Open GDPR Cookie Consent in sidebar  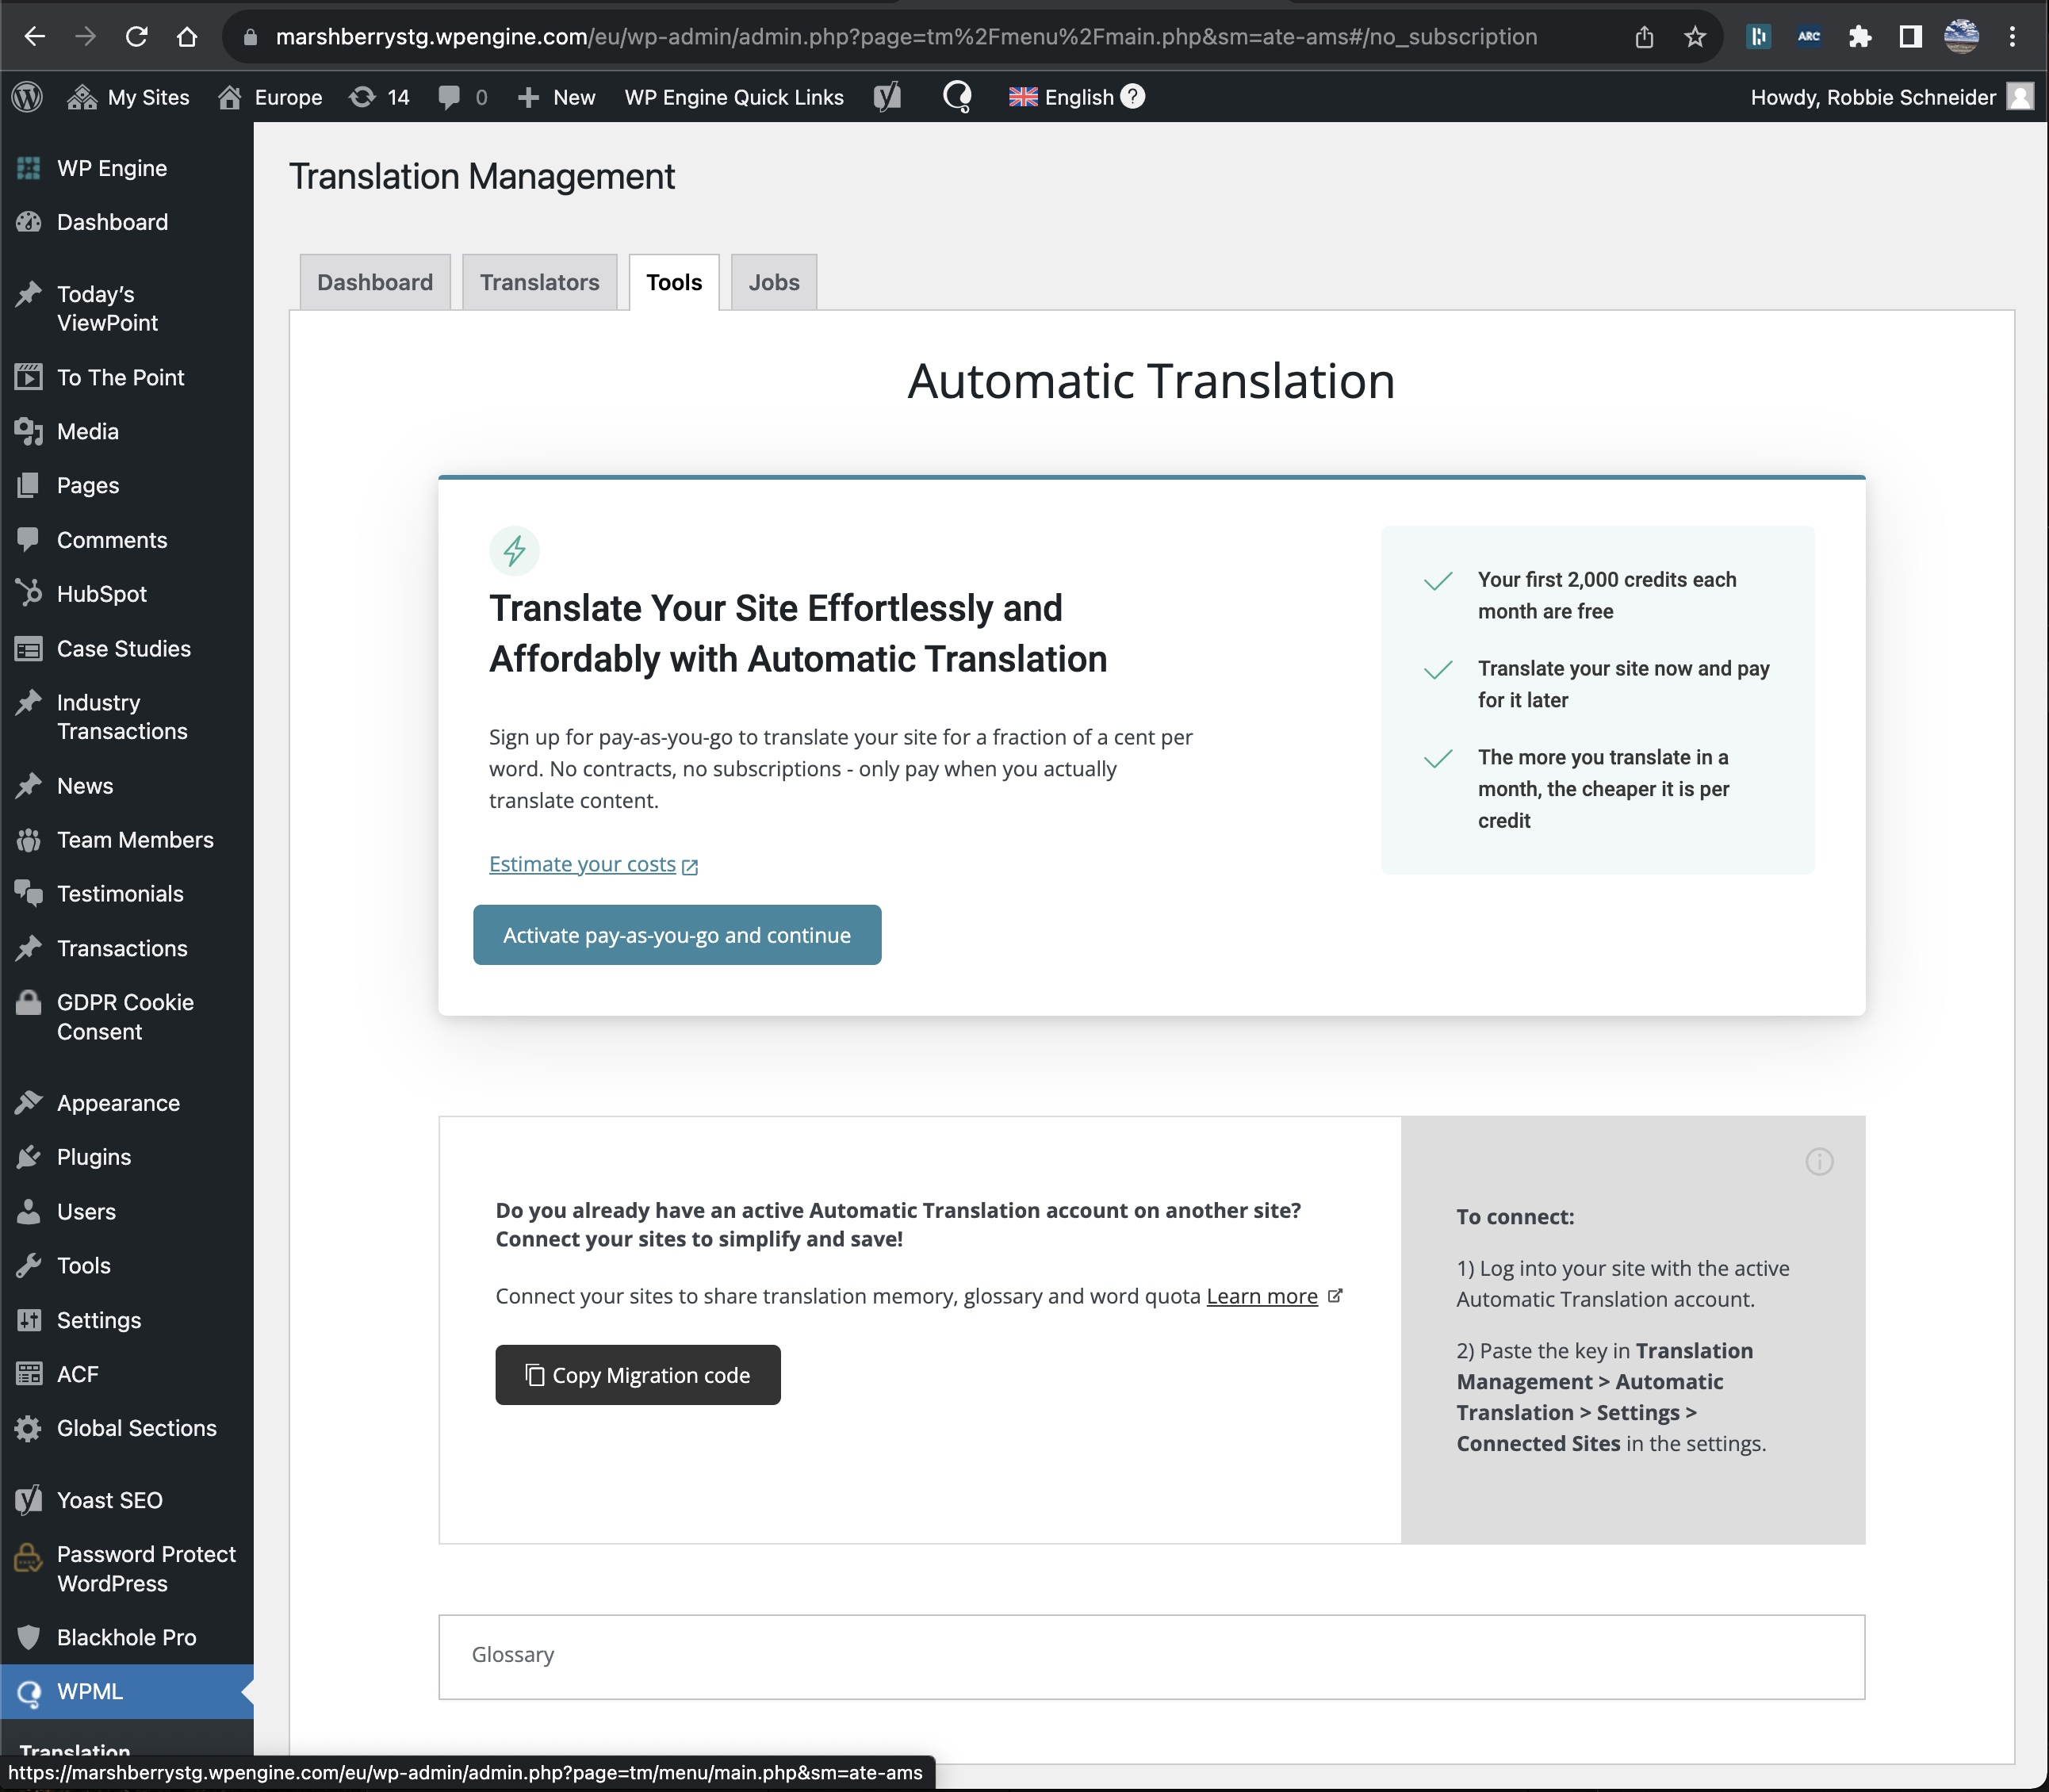(x=127, y=1017)
